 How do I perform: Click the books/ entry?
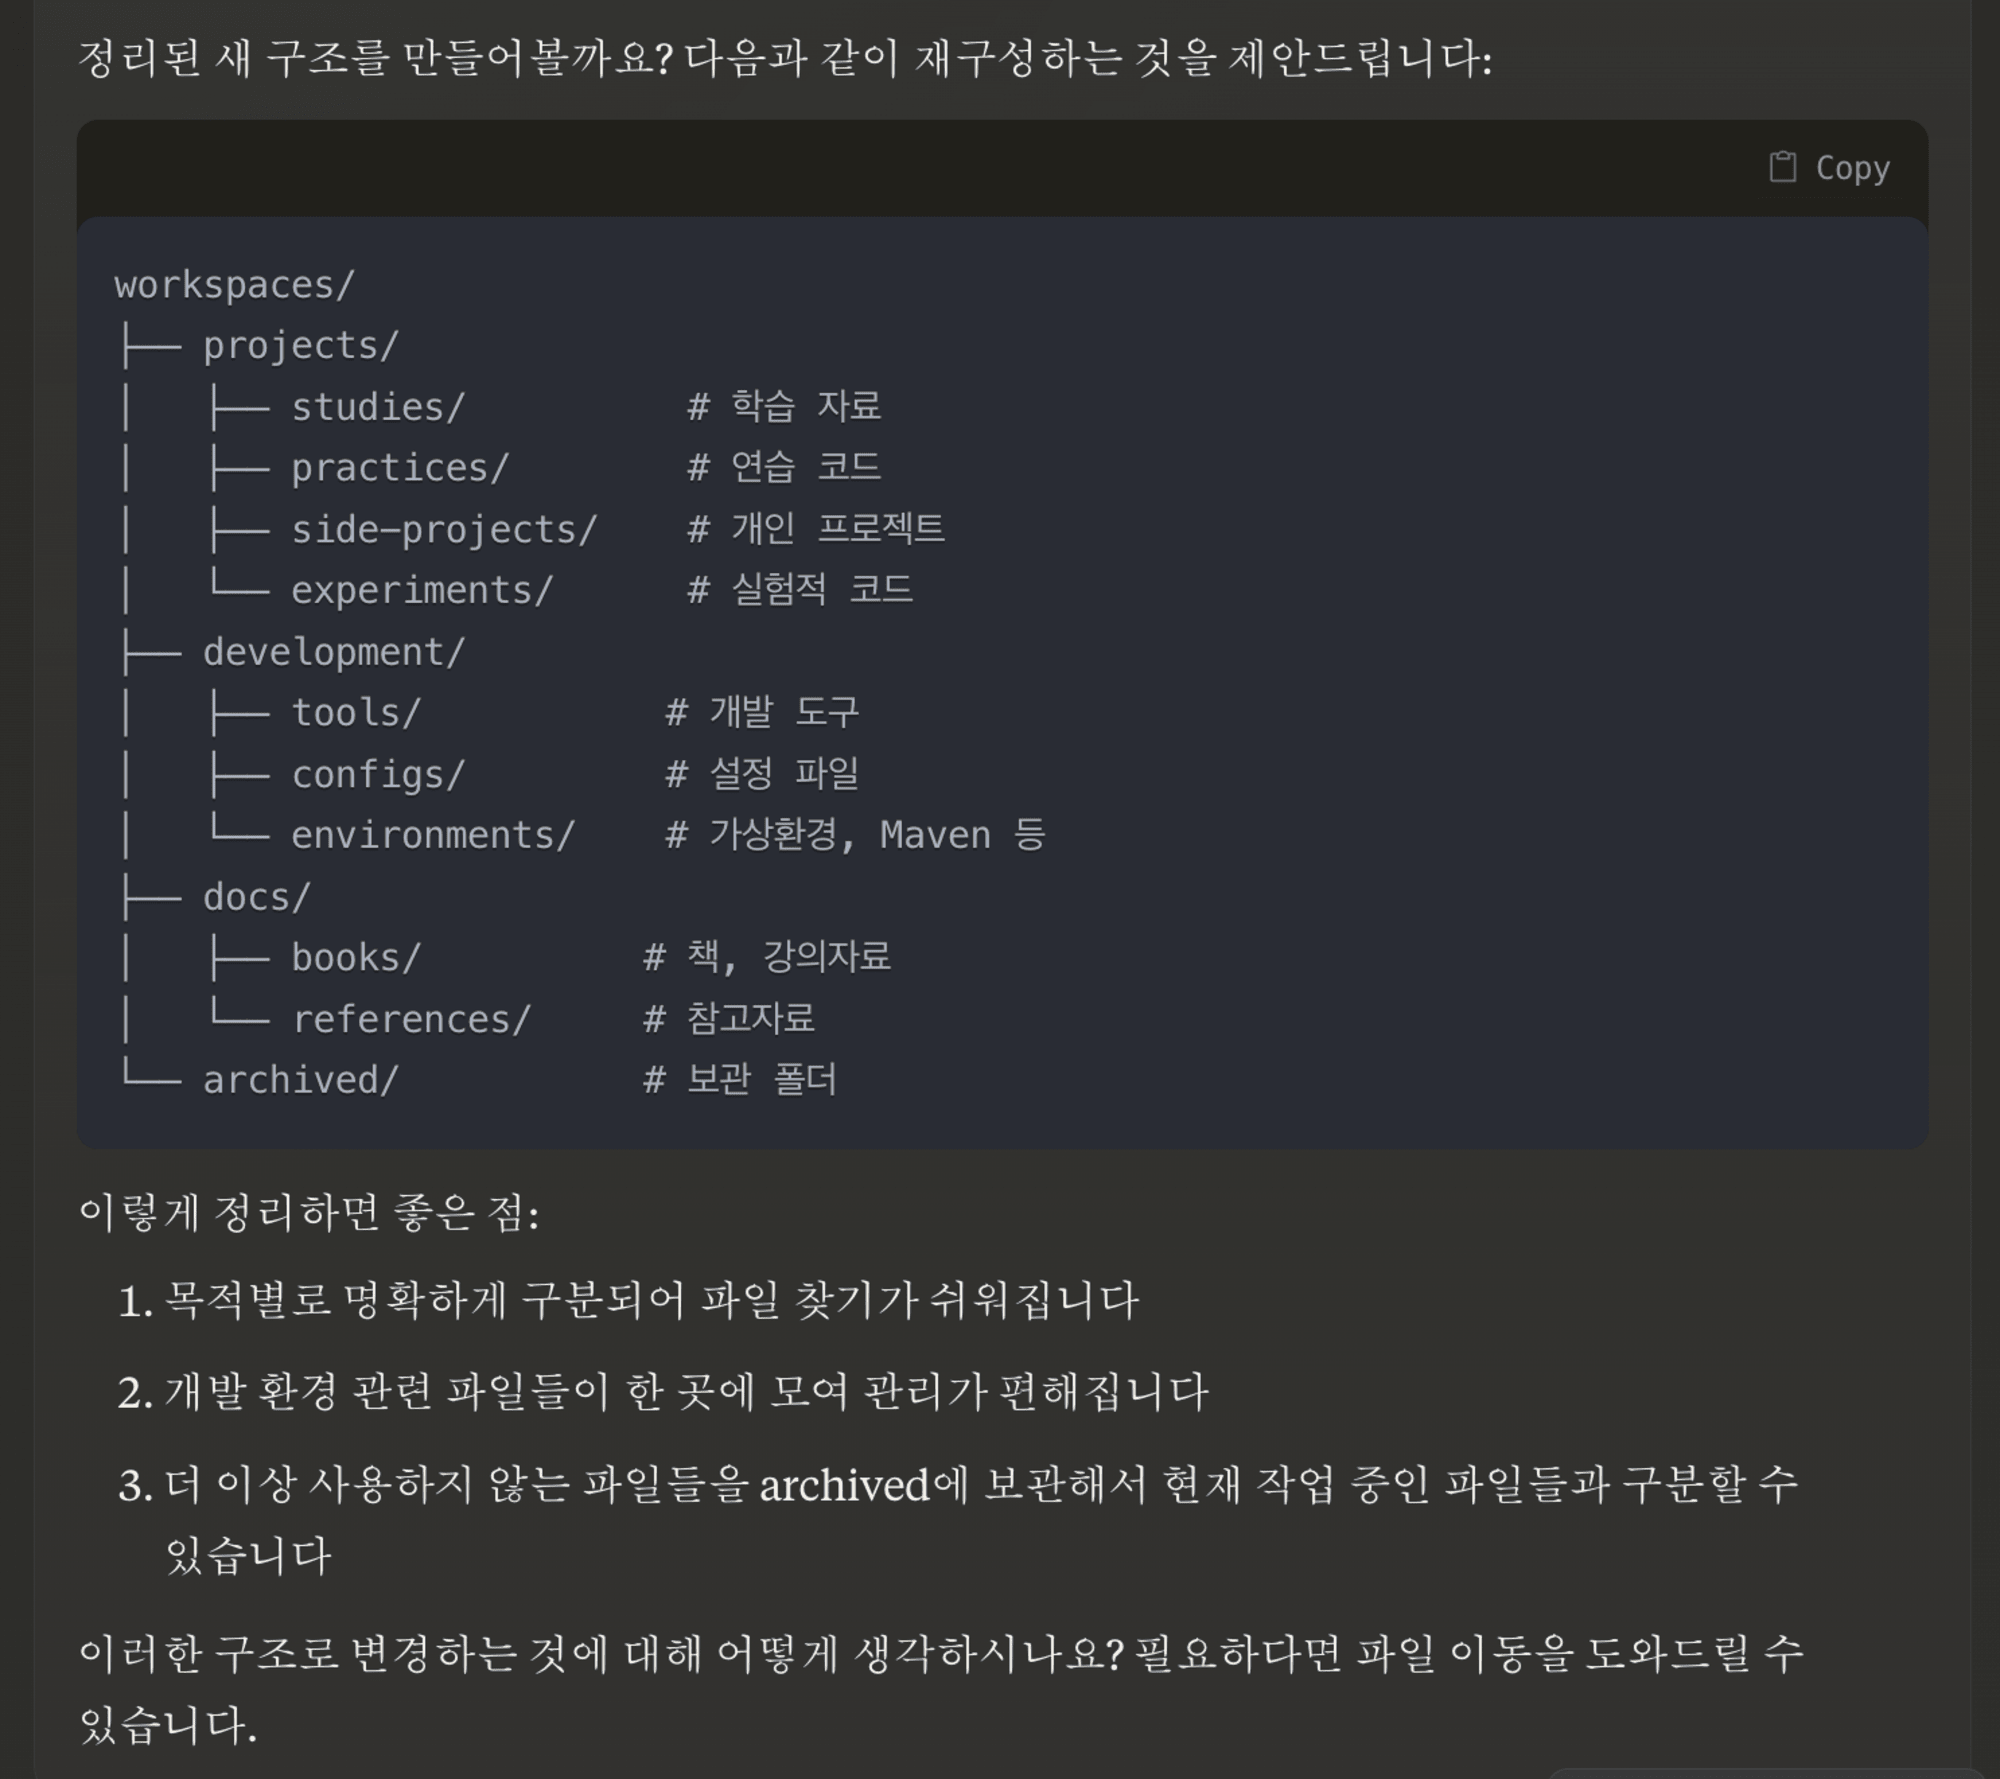[356, 958]
